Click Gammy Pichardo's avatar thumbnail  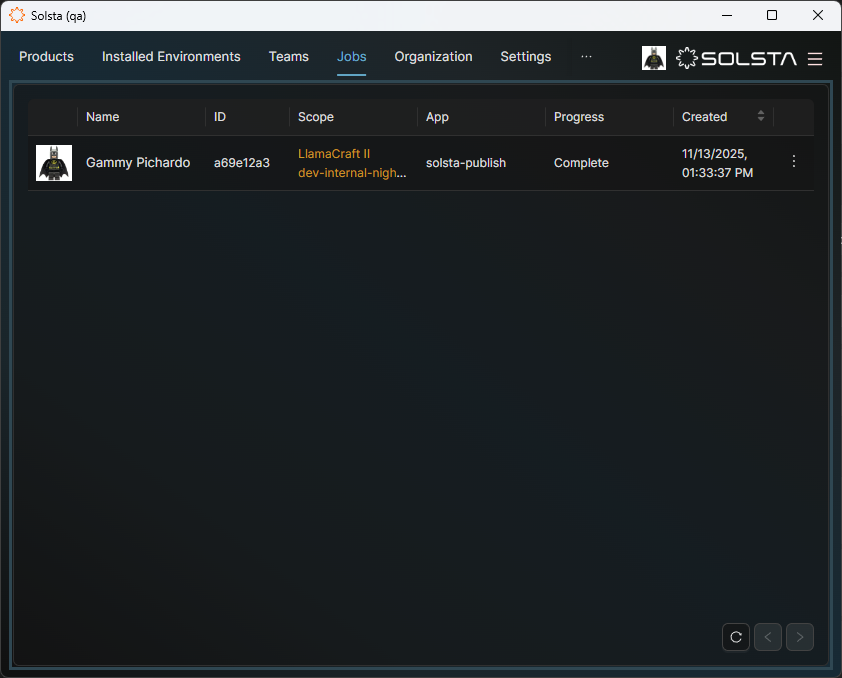click(54, 163)
